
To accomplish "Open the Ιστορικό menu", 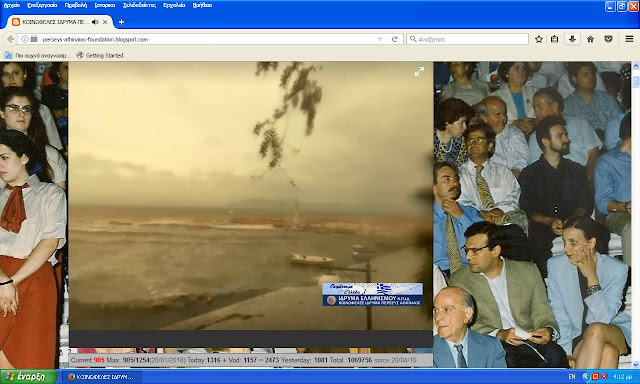I will click(104, 5).
